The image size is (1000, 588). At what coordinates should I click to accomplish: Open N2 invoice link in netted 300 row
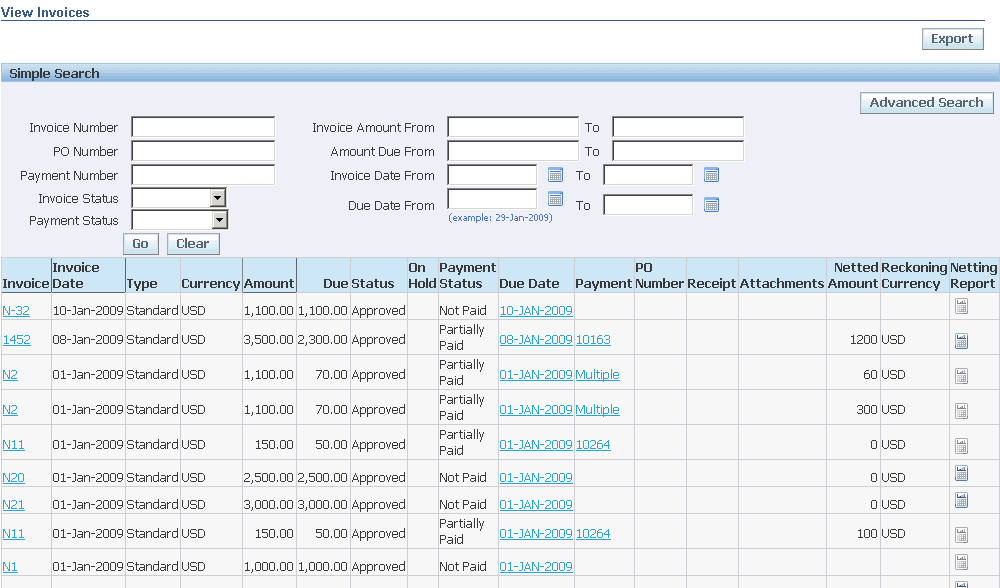[x=10, y=409]
